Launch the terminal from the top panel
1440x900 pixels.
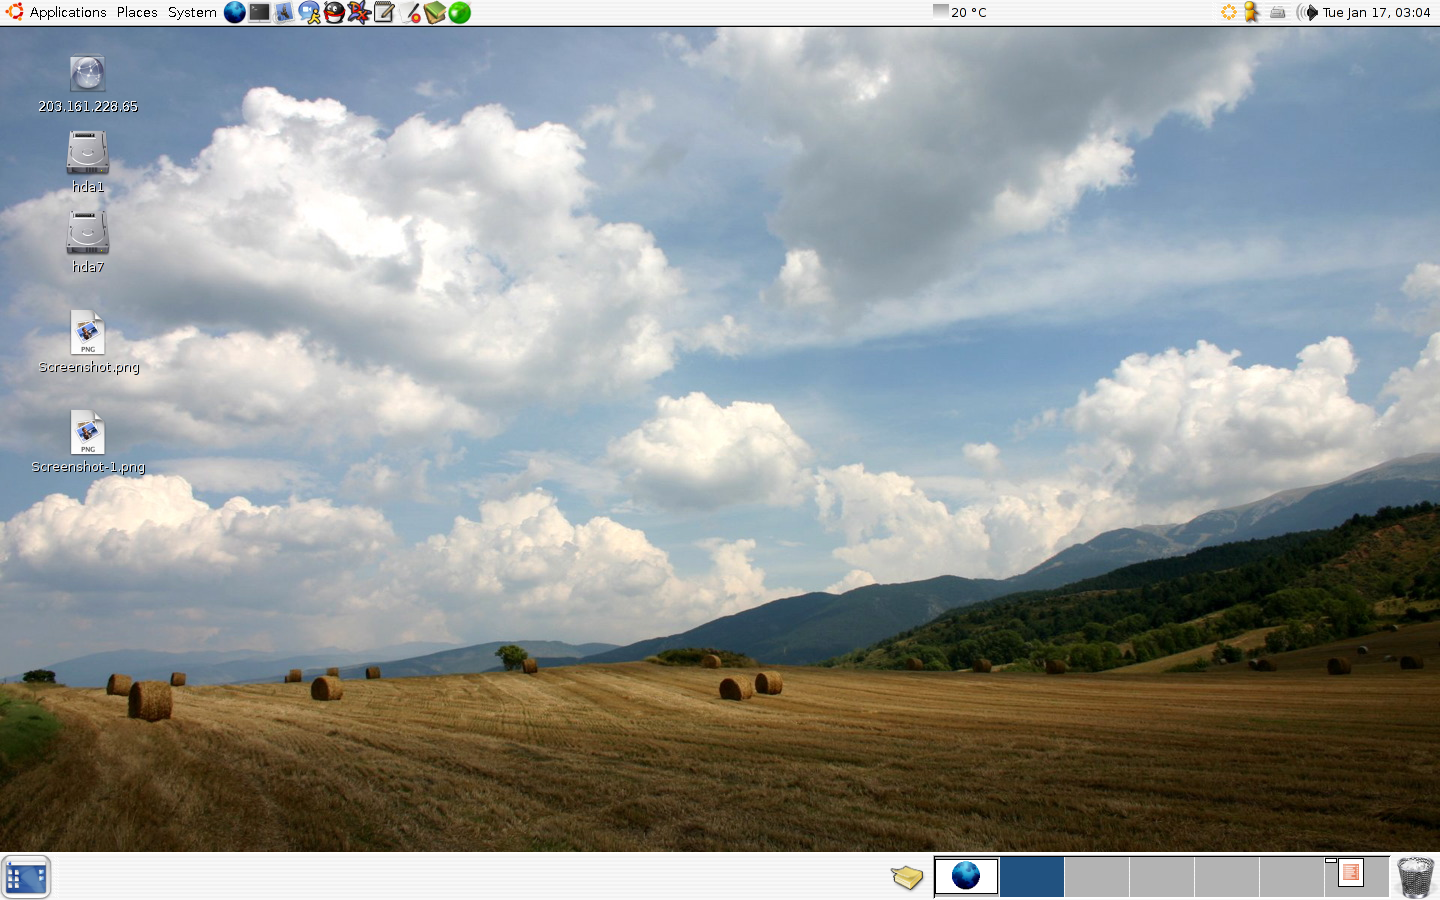pos(260,12)
